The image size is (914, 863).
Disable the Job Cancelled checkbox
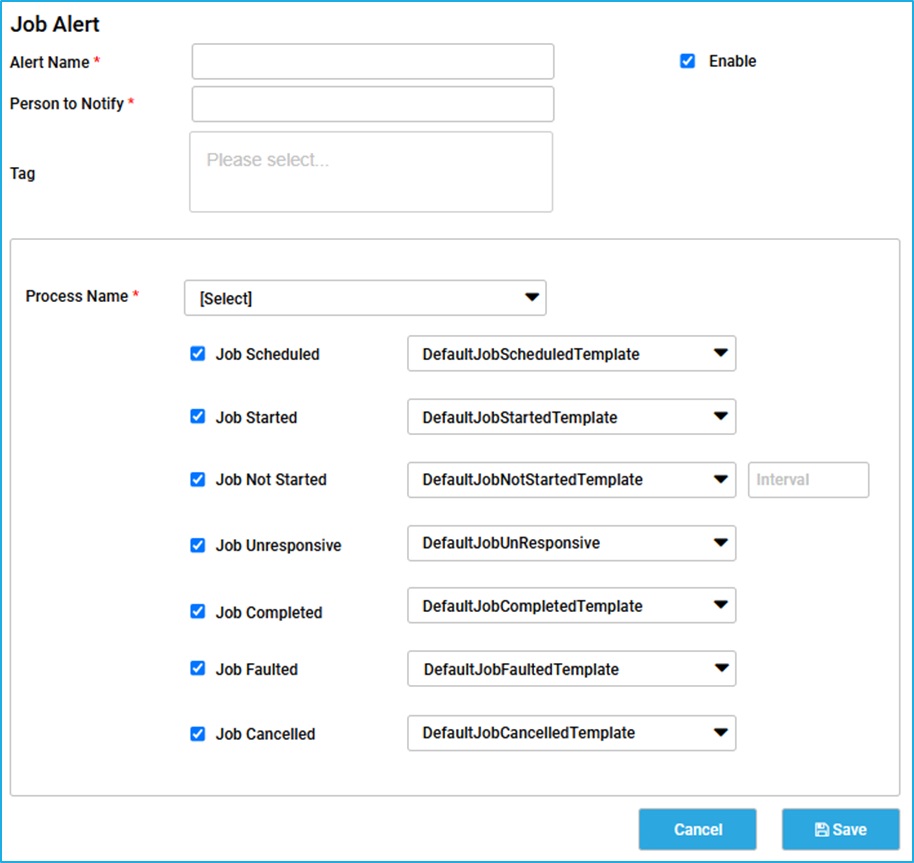(198, 734)
